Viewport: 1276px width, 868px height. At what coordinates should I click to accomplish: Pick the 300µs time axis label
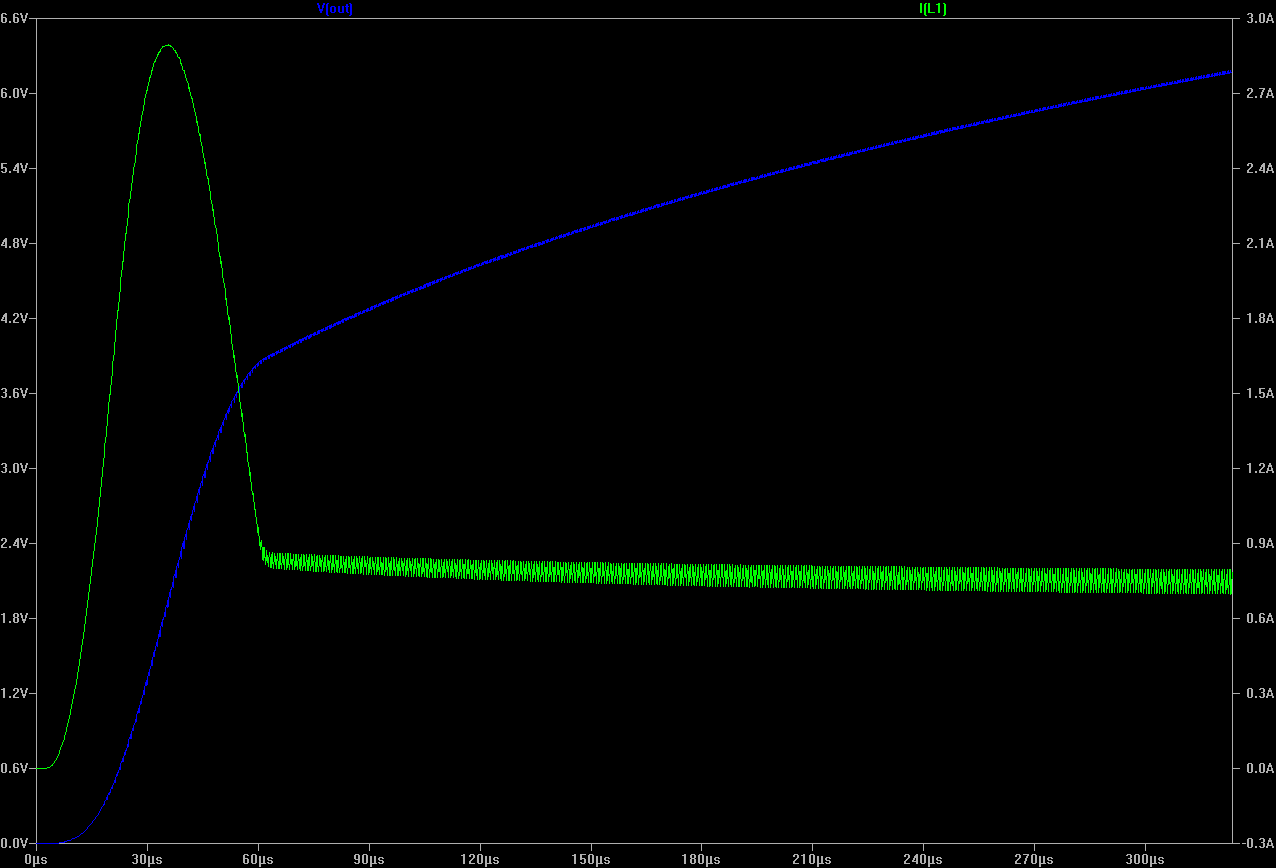point(1145,860)
